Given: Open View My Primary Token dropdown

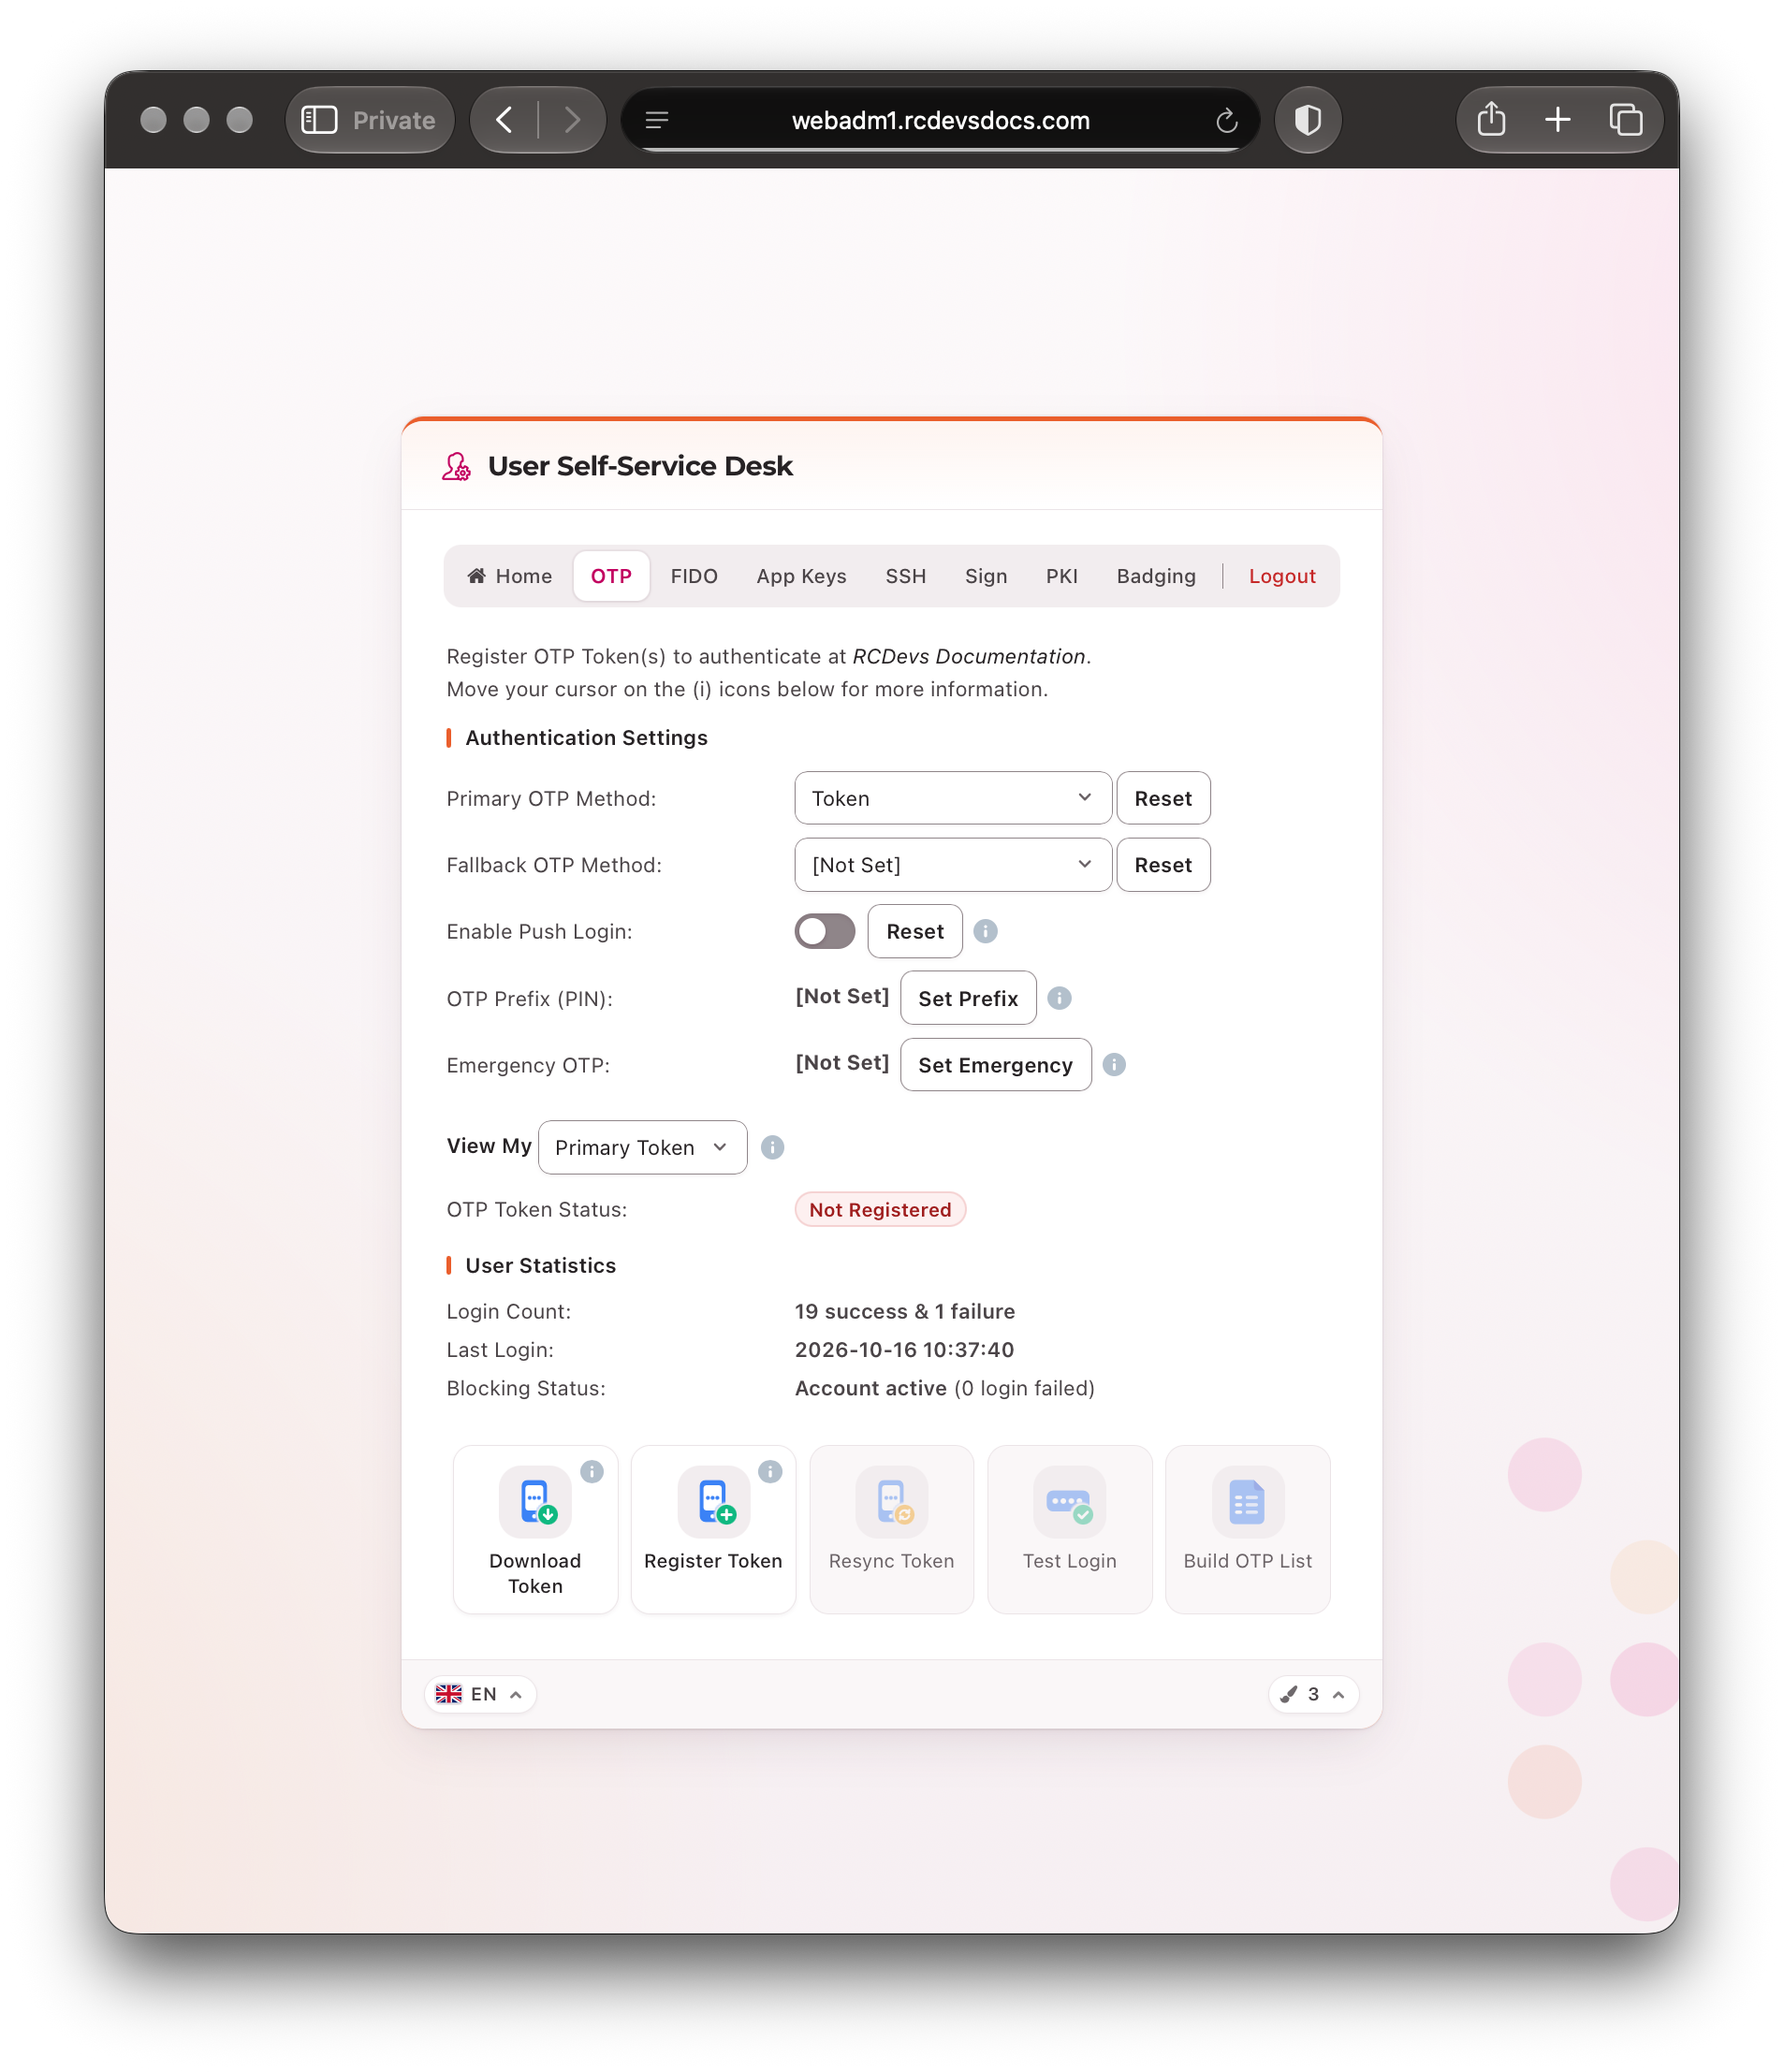Looking at the screenshot, I should 642,1147.
